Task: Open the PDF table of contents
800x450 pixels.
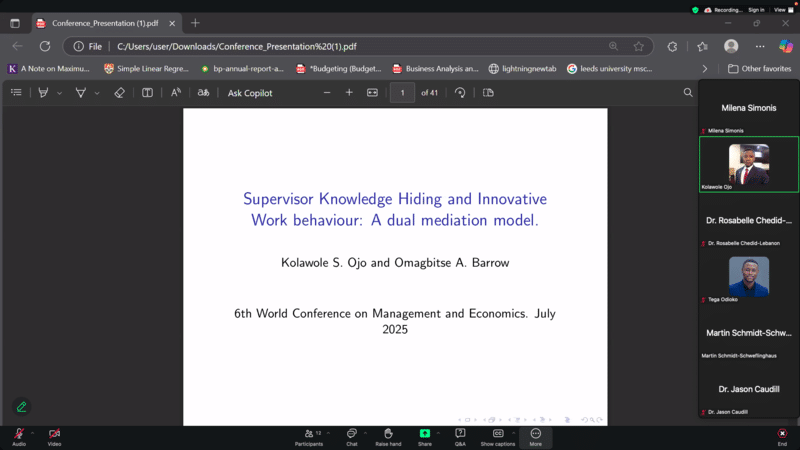Action: 16,93
